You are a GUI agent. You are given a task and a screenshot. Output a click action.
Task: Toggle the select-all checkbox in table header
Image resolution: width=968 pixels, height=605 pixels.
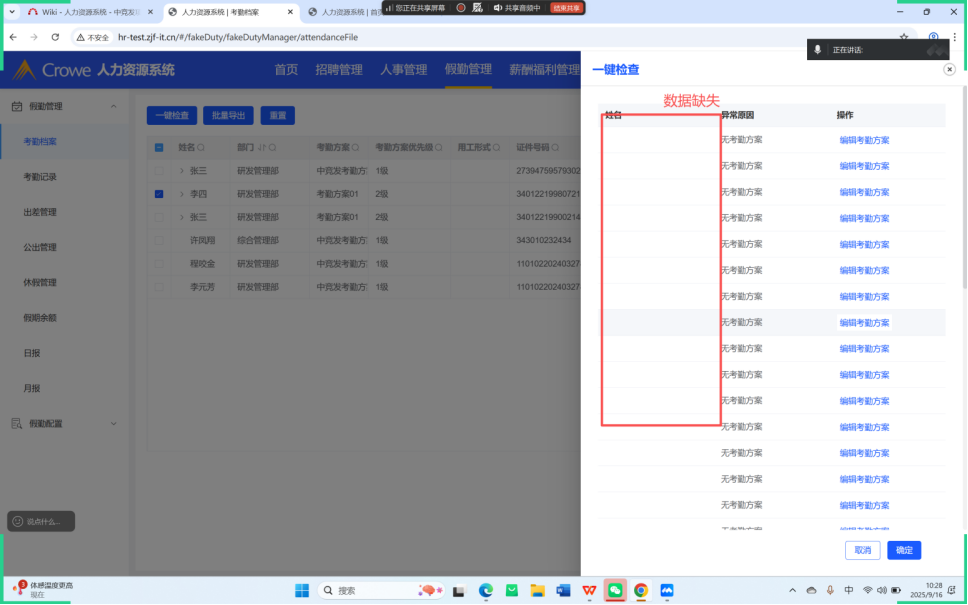[159, 148]
